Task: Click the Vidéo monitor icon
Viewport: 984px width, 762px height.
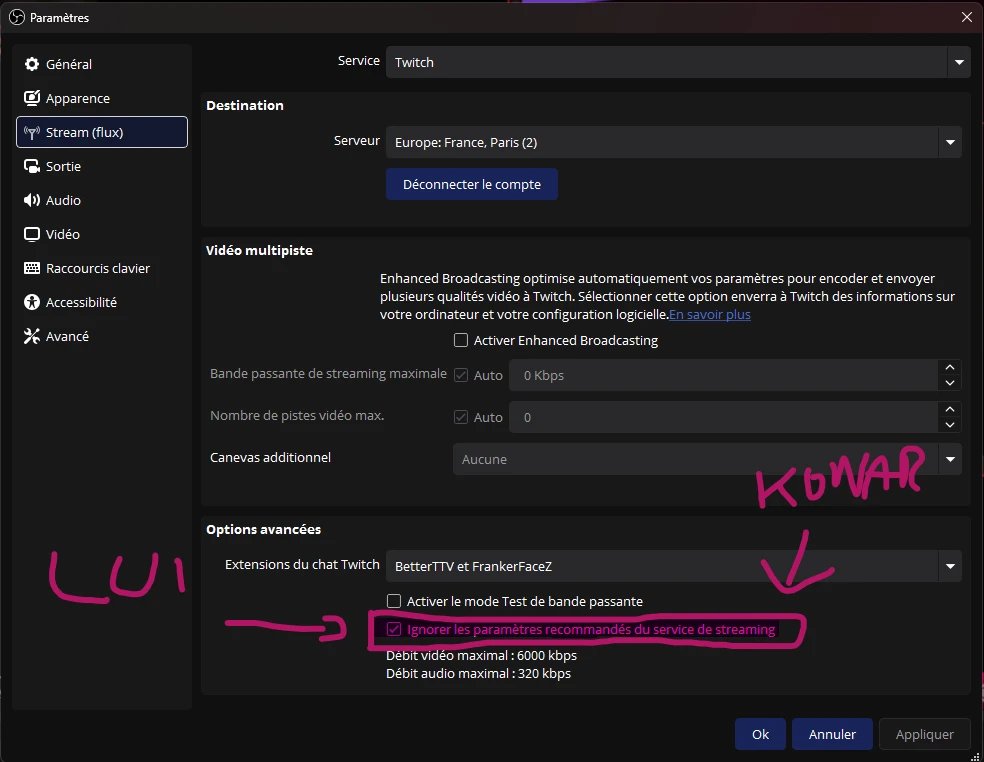Action: (31, 234)
